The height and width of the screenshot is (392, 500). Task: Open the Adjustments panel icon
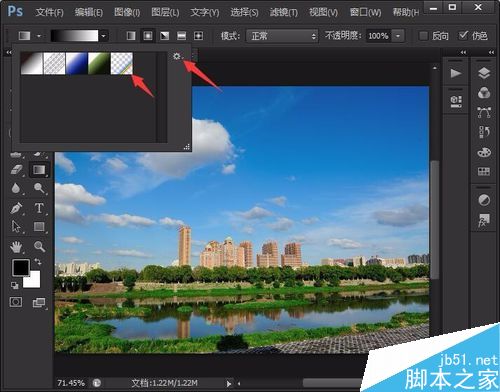(484, 200)
